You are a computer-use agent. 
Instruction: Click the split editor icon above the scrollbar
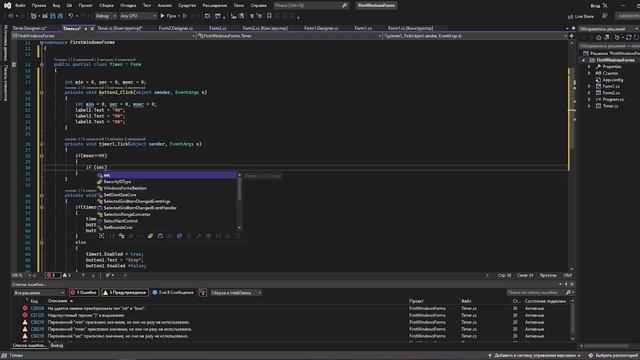click(x=571, y=36)
